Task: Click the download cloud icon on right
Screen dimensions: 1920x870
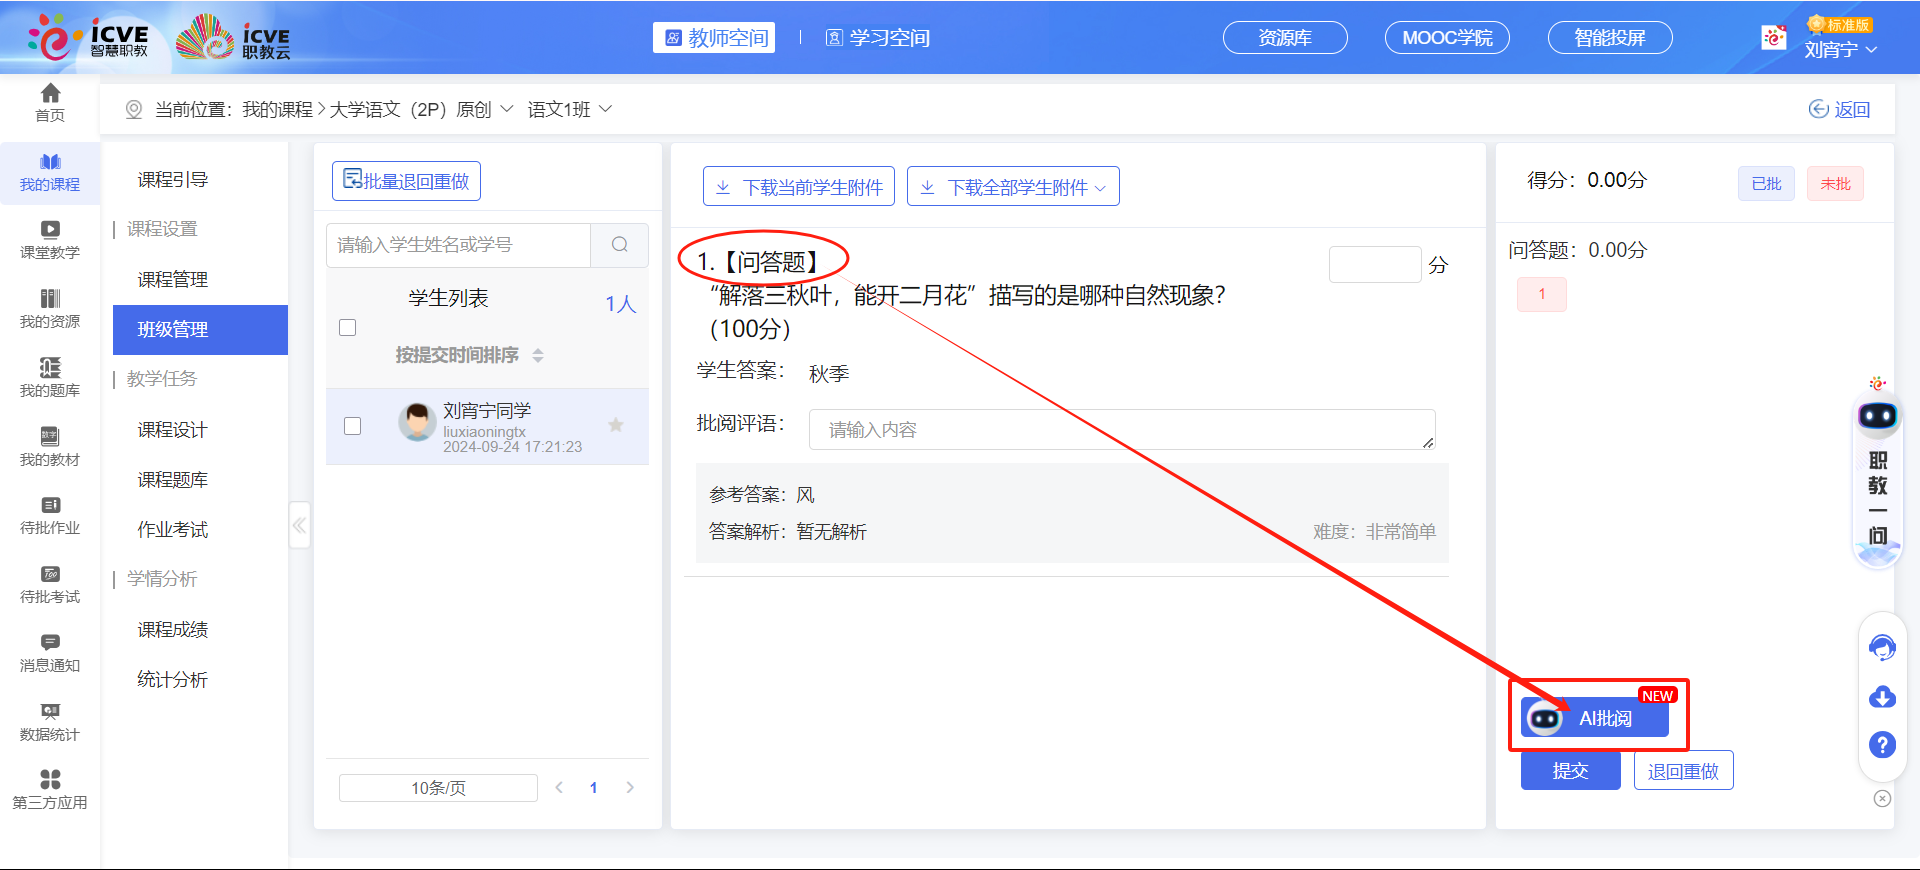Action: coord(1882,697)
